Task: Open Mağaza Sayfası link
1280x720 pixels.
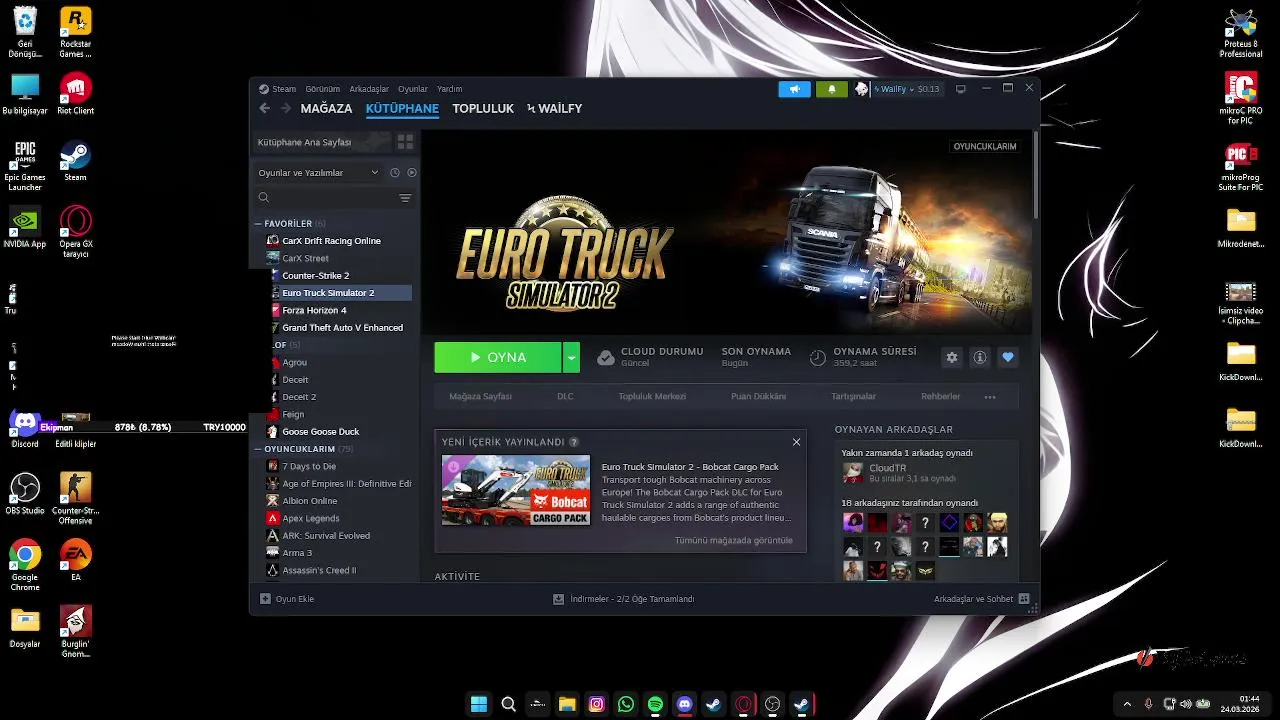Action: (x=480, y=397)
